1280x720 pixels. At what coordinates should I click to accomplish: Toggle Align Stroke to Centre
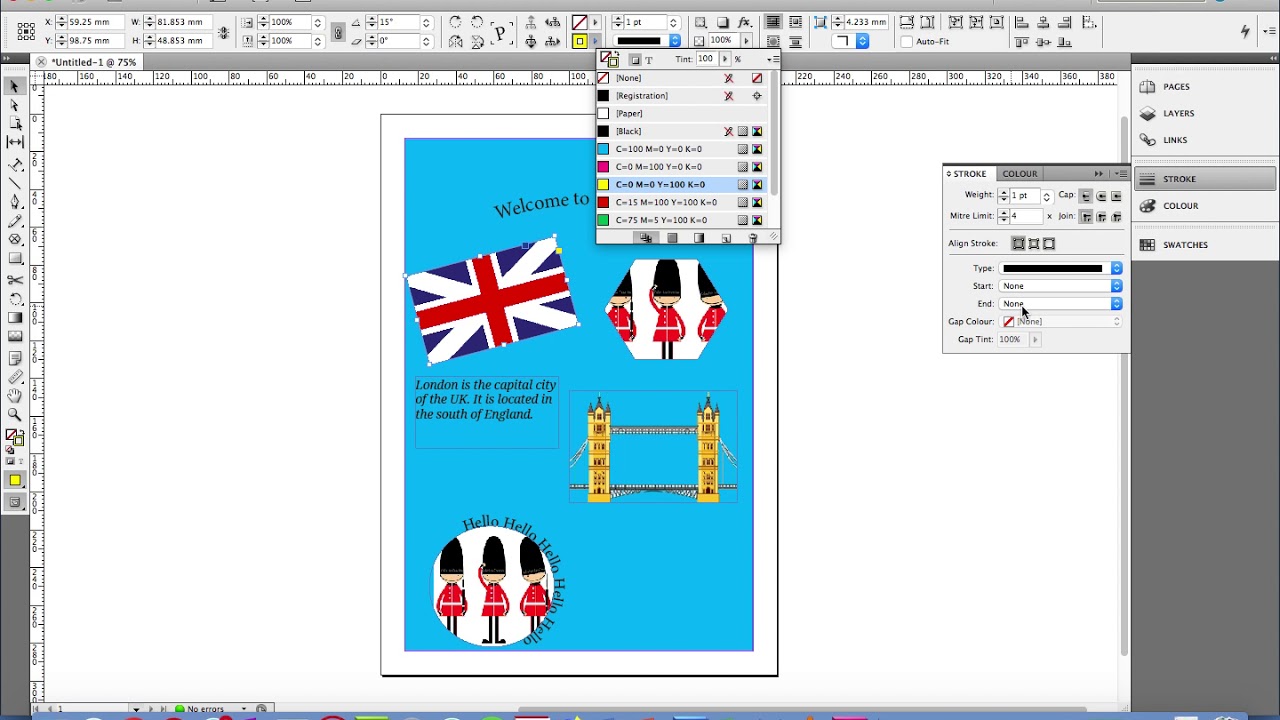coord(1018,244)
